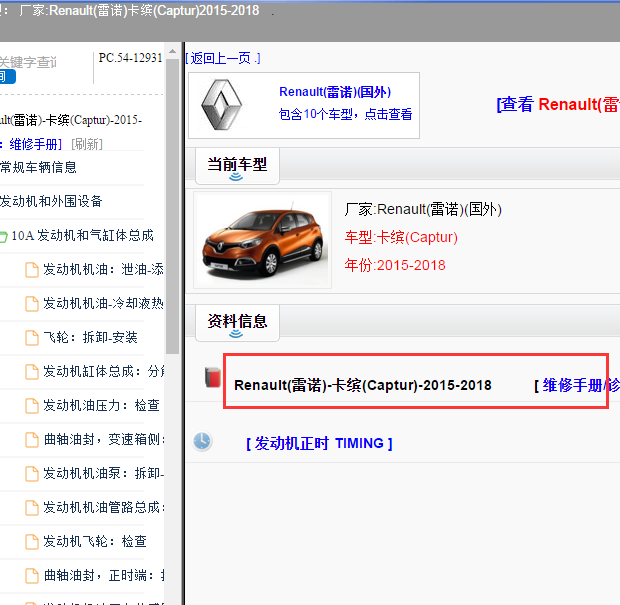This screenshot has width=620, height=605.
Task: Click the red book icon beside Captur manual
Action: 213,377
